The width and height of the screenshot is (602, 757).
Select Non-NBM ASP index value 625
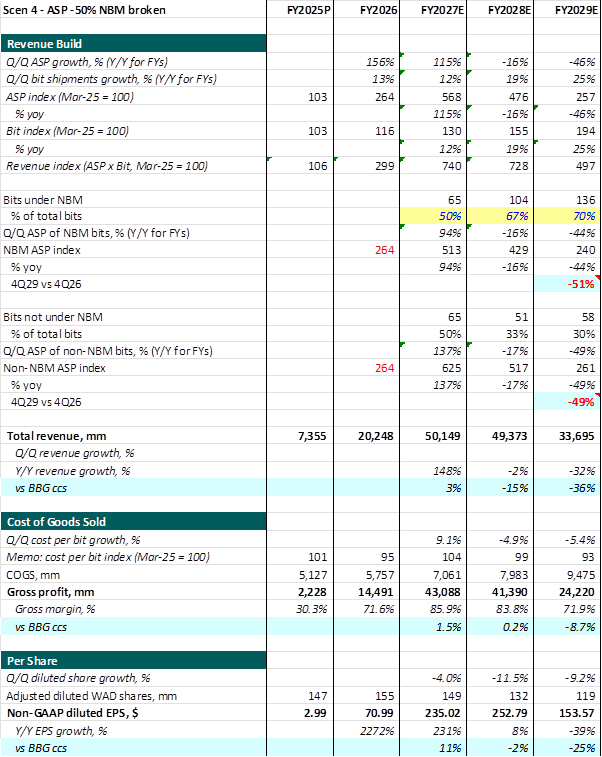(451, 368)
